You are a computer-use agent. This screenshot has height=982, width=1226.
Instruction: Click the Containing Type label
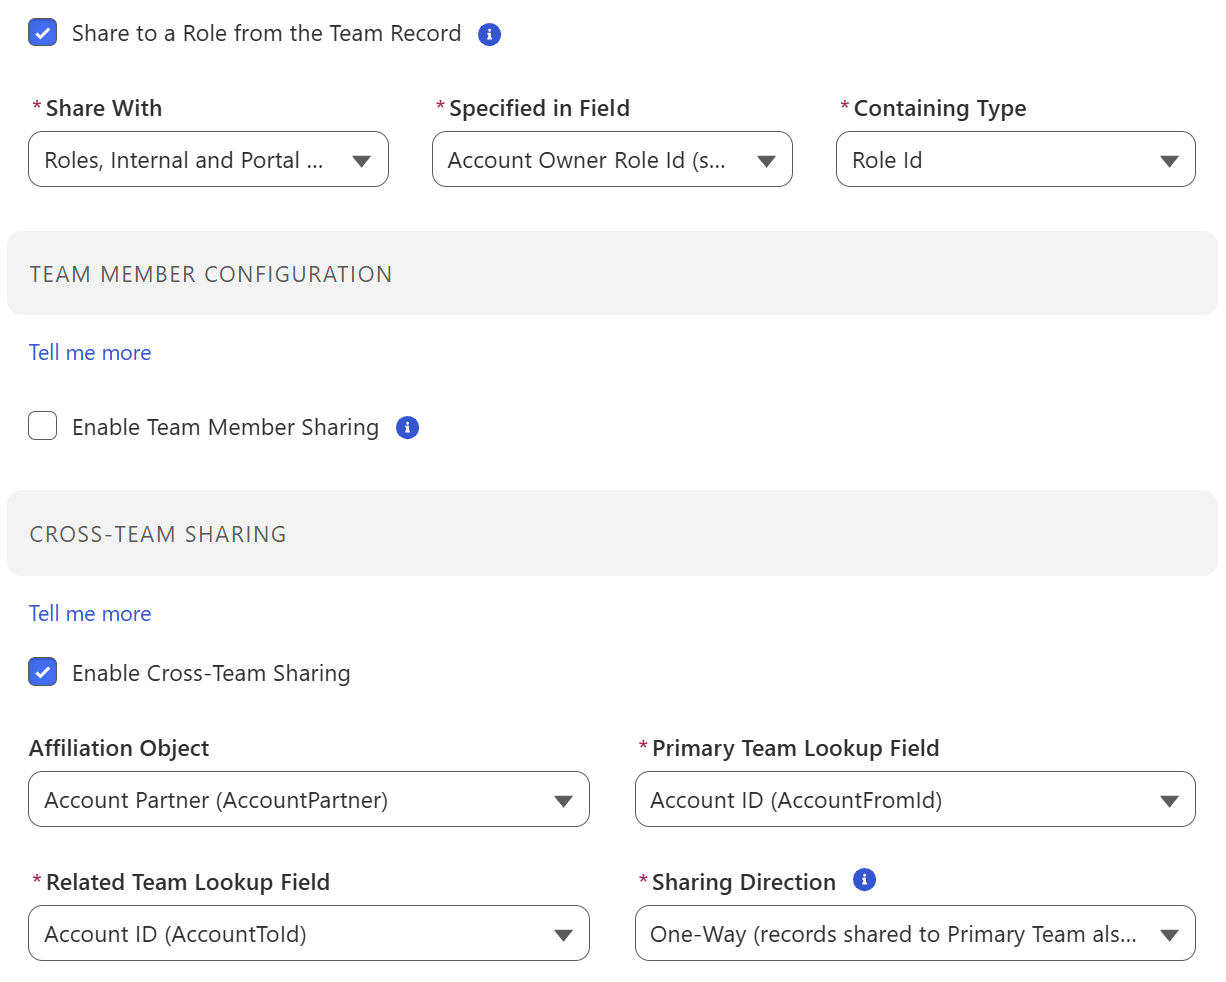pos(940,108)
